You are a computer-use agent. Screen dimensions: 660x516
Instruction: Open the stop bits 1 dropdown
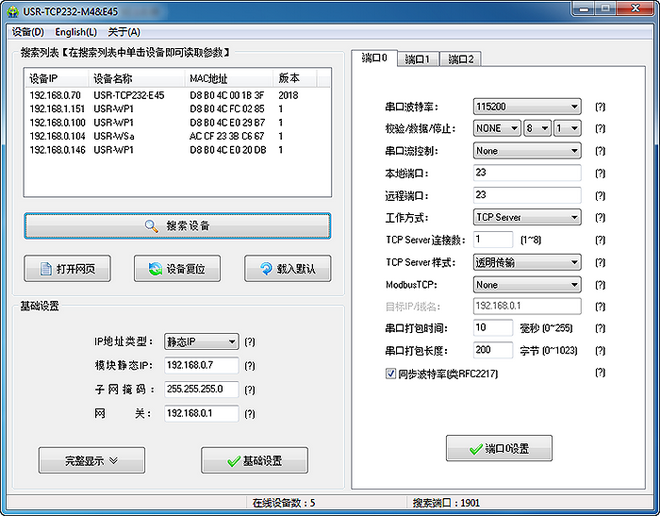[567, 128]
